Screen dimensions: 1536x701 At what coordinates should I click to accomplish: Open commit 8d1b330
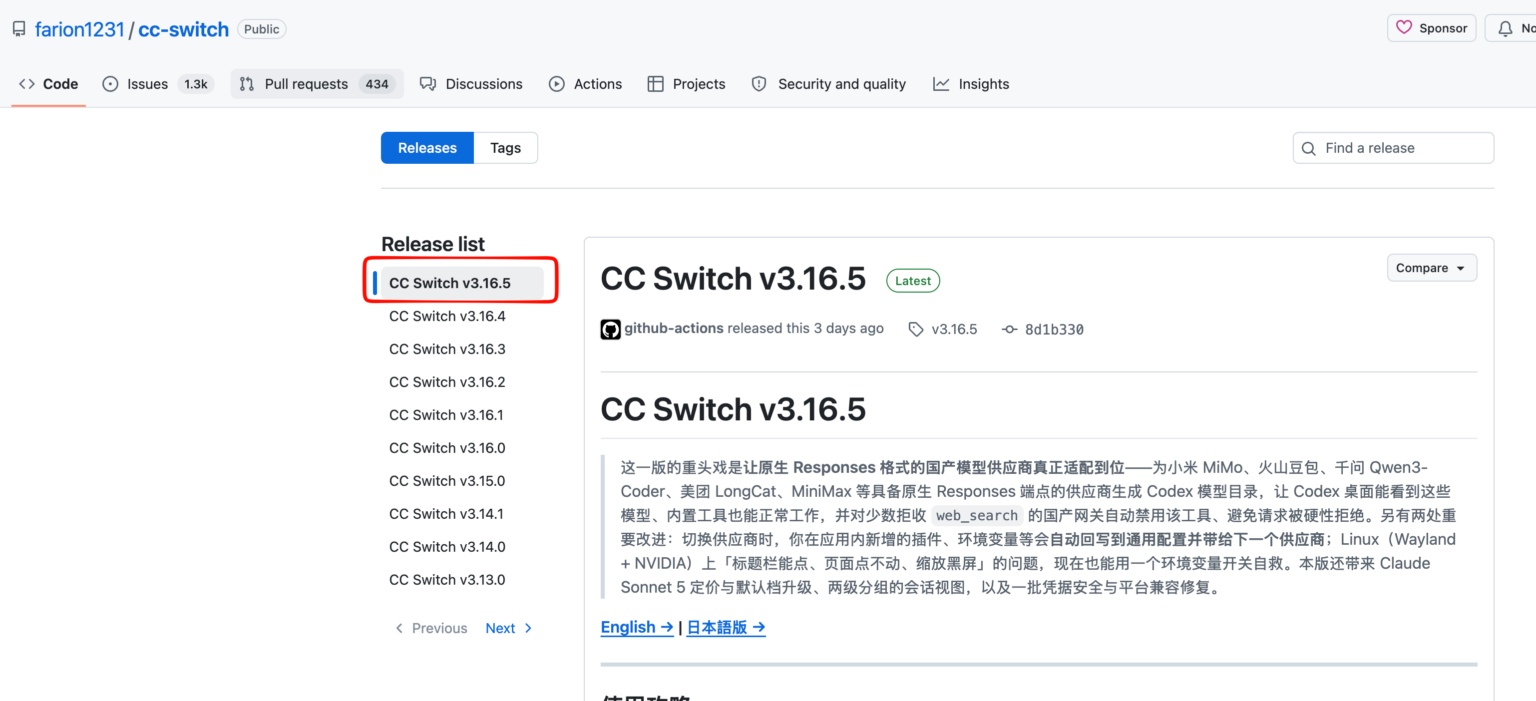1054,329
